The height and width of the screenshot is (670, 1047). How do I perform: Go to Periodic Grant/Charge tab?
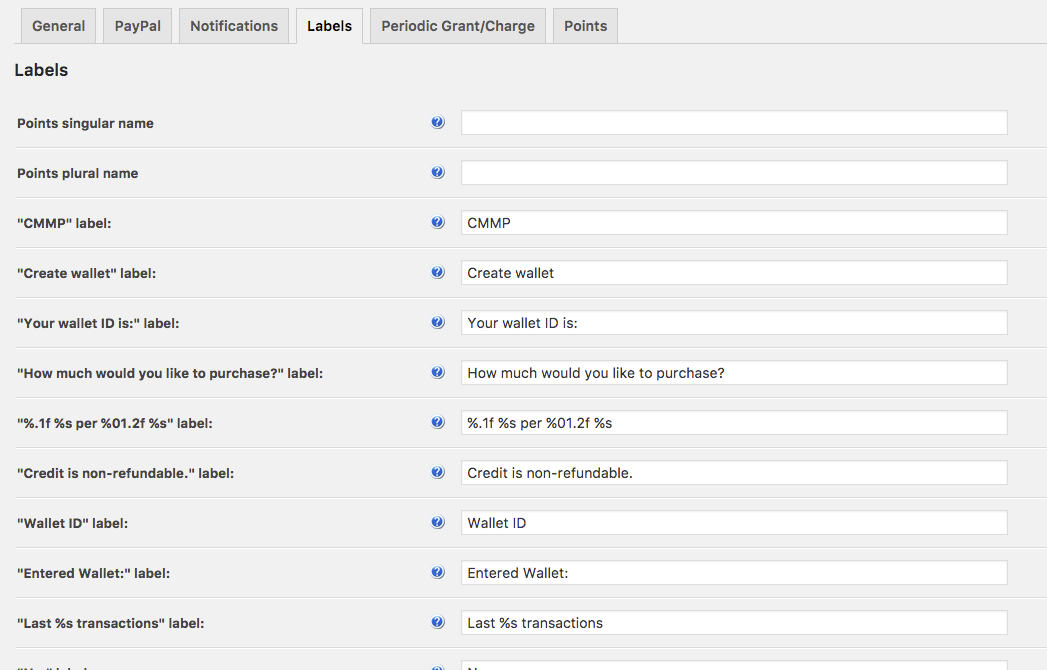(458, 26)
